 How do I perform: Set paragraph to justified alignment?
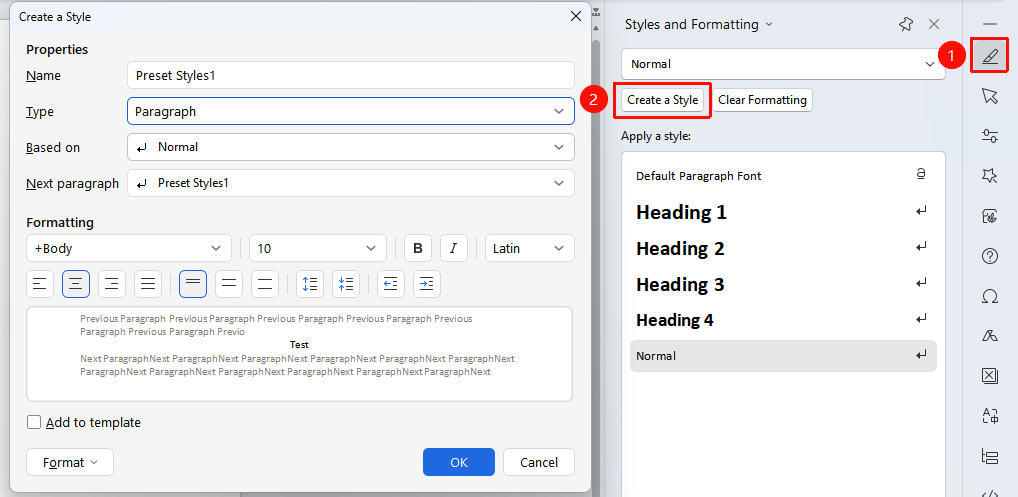click(148, 284)
